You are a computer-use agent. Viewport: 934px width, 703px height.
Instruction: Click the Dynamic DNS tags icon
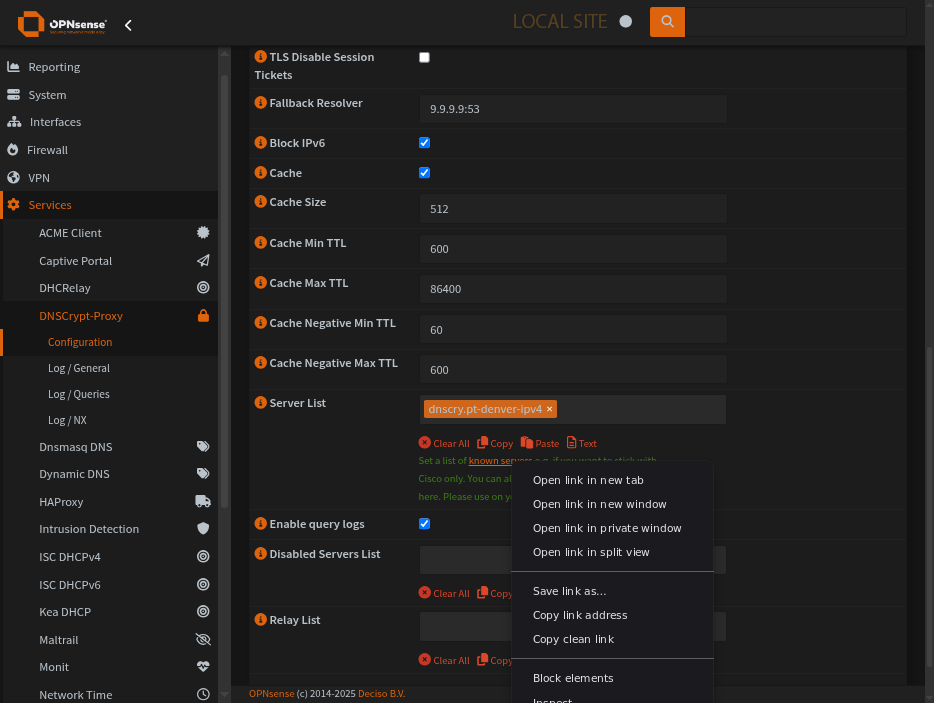coord(203,474)
